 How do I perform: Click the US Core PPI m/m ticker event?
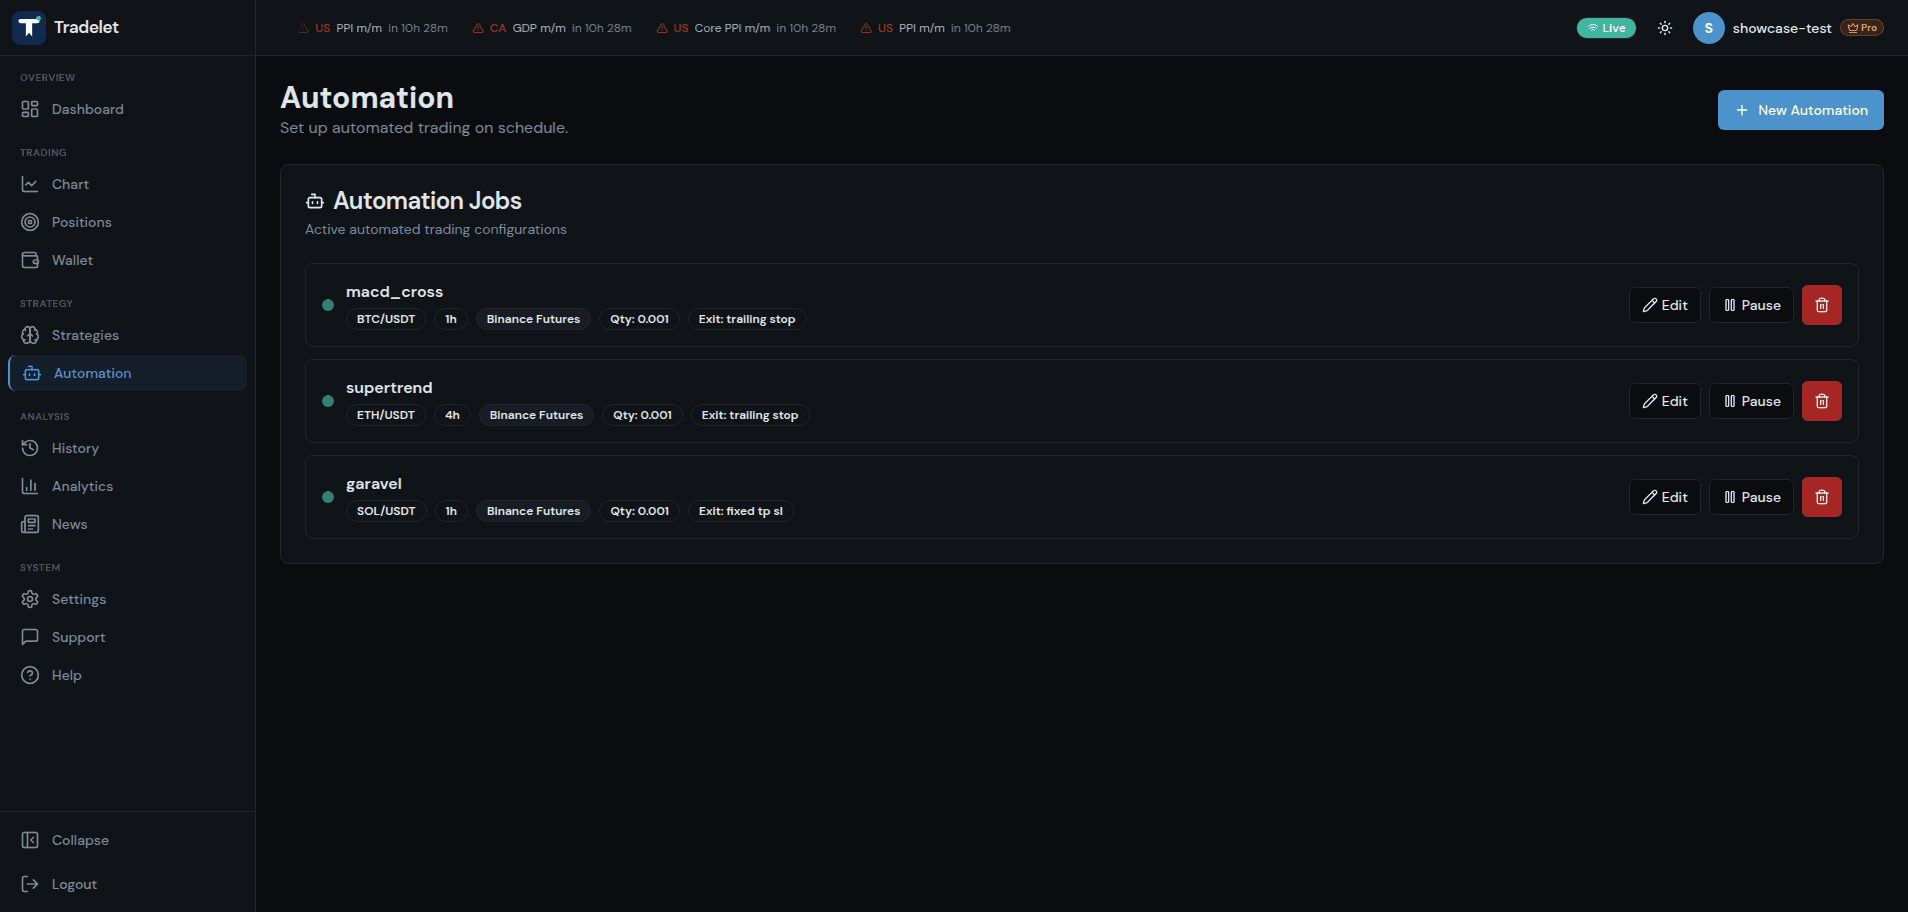(x=746, y=28)
